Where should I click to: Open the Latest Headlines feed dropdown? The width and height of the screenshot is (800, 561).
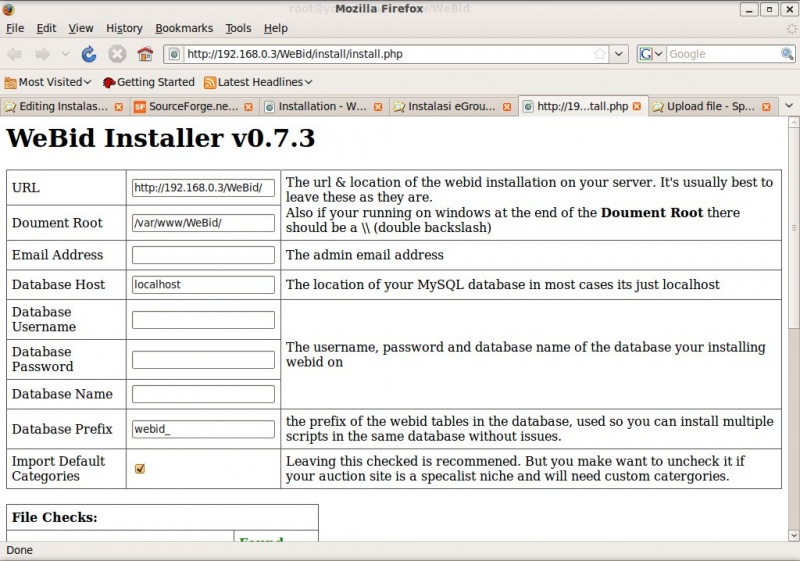point(258,82)
